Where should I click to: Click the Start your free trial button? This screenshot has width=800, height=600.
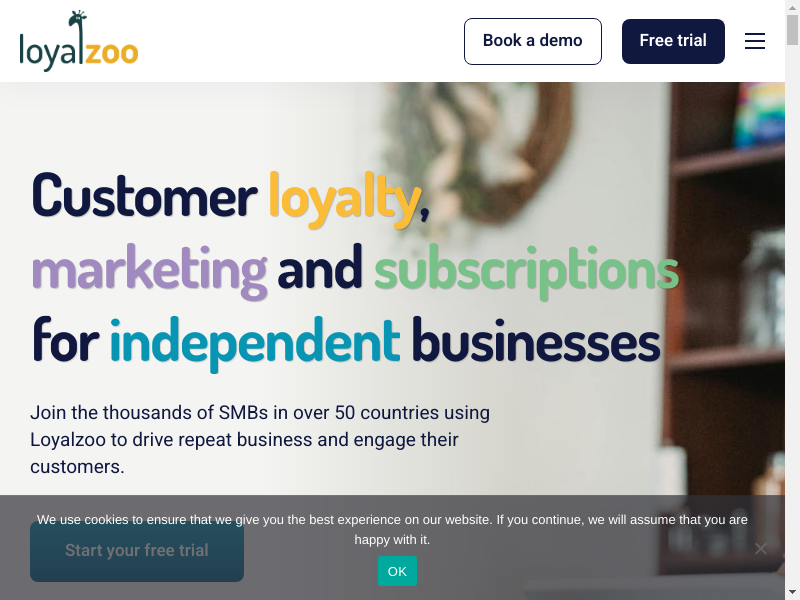pyautogui.click(x=137, y=550)
